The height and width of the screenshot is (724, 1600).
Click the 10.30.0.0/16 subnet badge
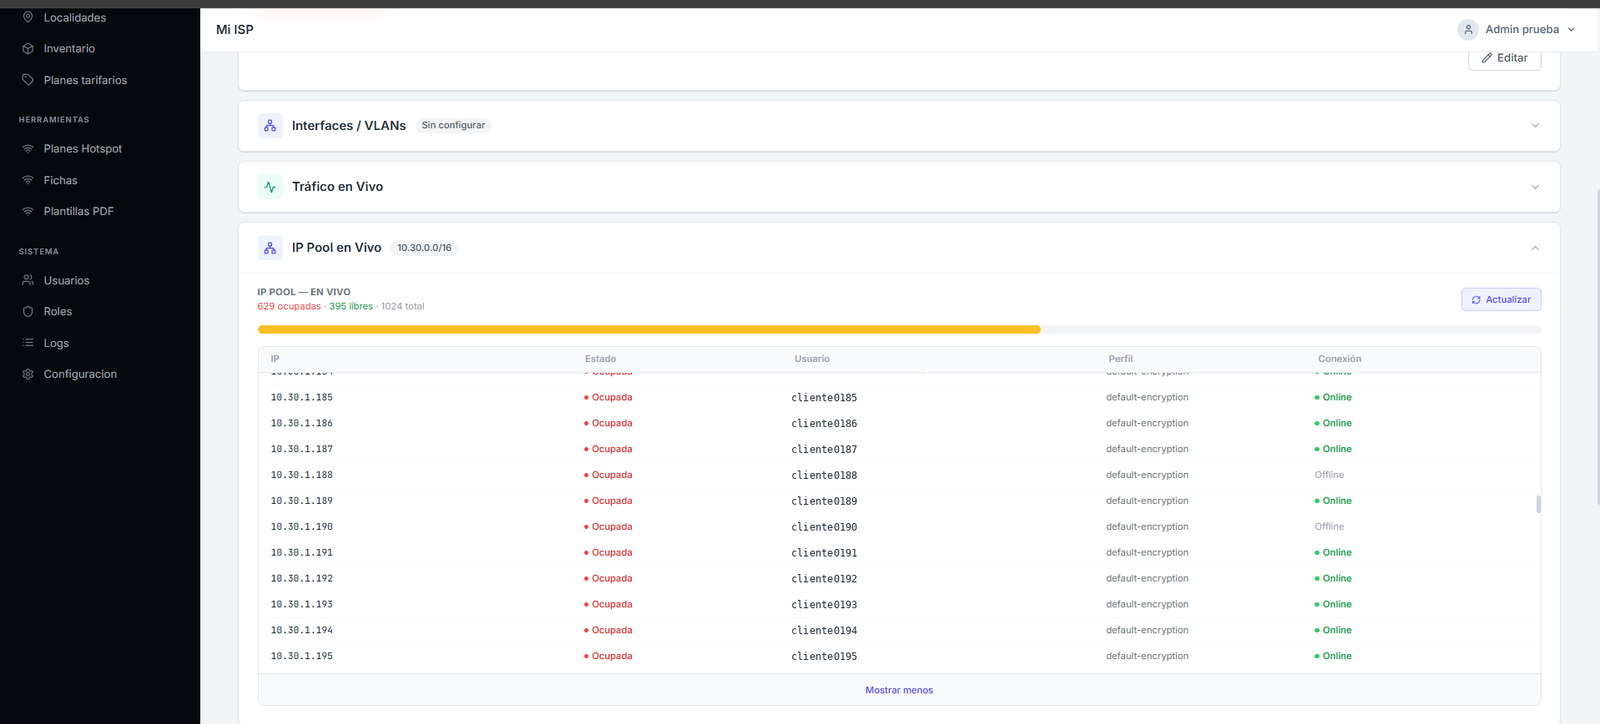(424, 248)
